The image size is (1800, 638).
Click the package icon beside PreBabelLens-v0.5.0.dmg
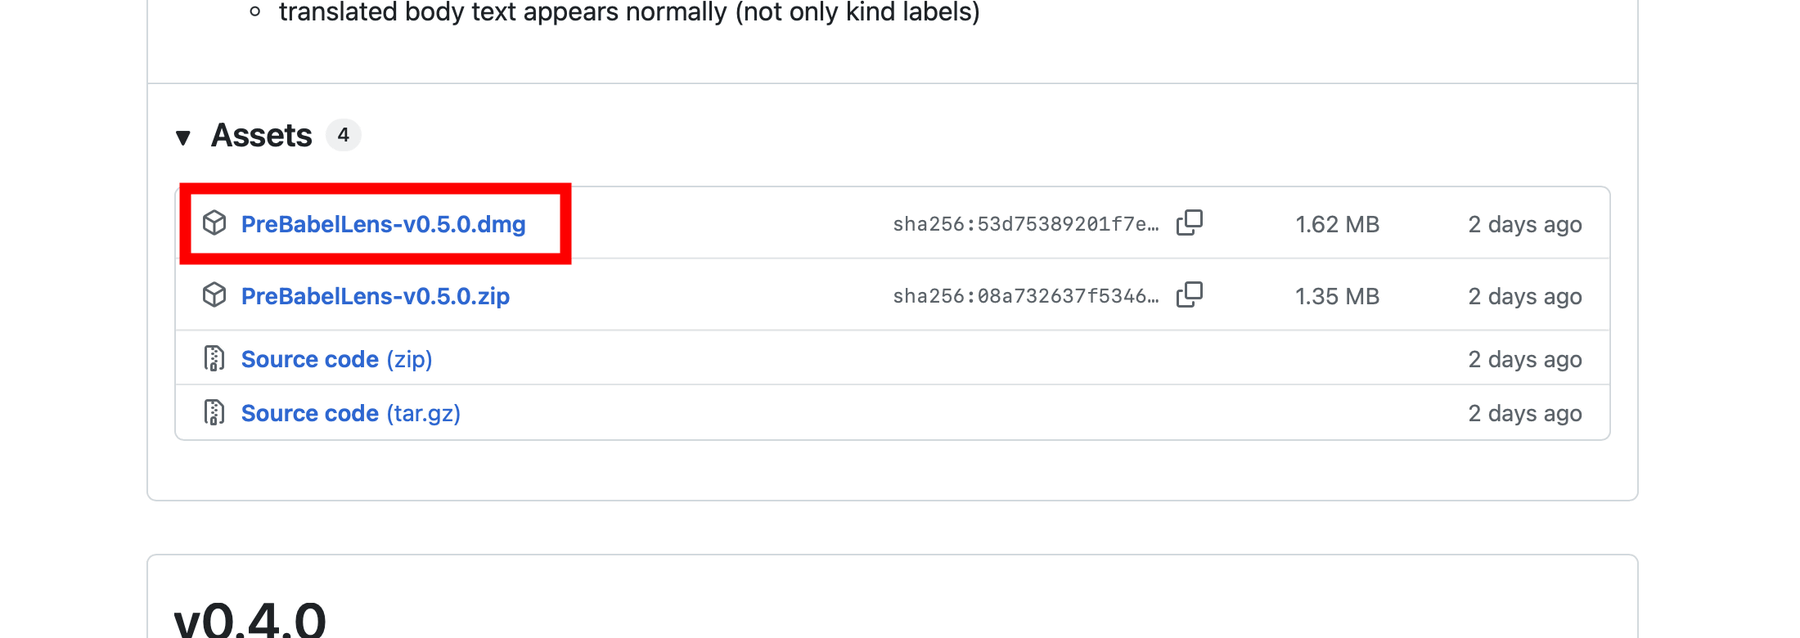pos(214,223)
